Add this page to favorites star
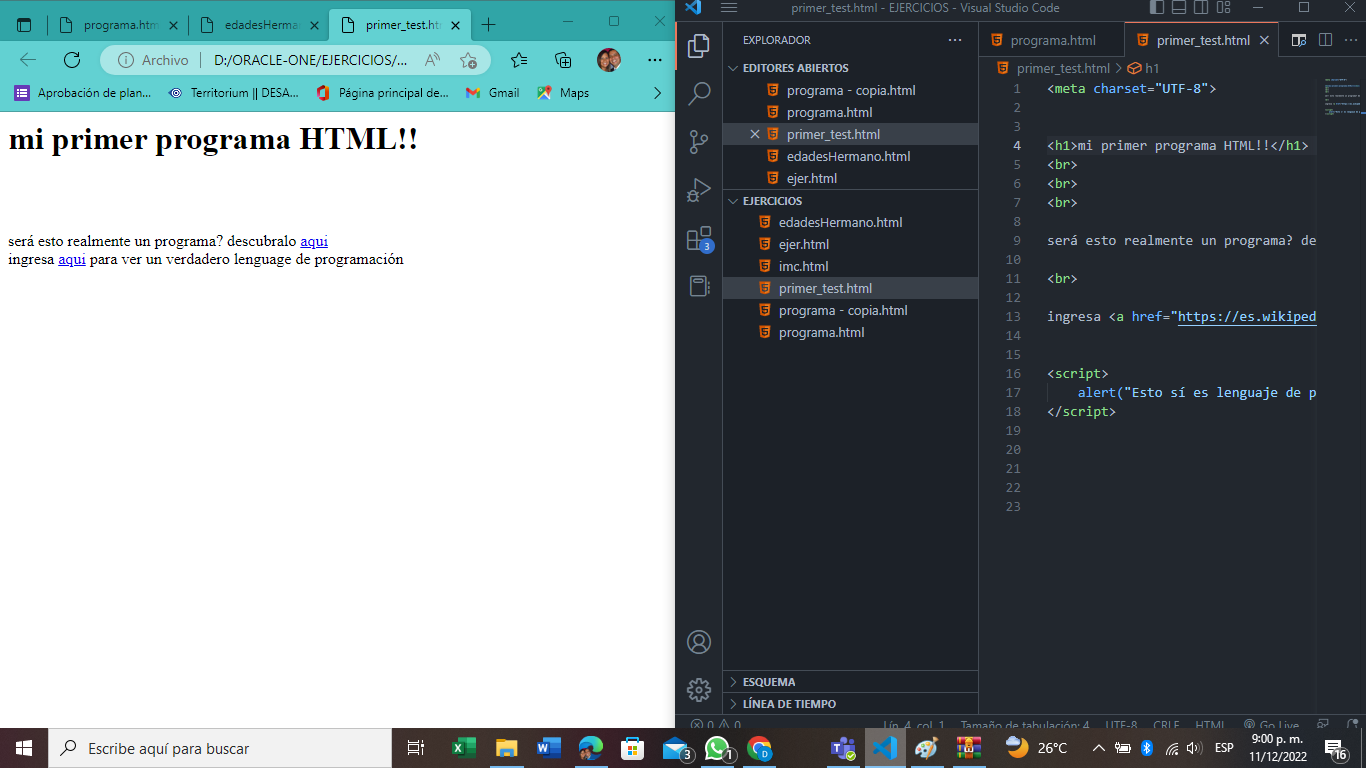Viewport: 1366px width, 768px height. click(468, 60)
